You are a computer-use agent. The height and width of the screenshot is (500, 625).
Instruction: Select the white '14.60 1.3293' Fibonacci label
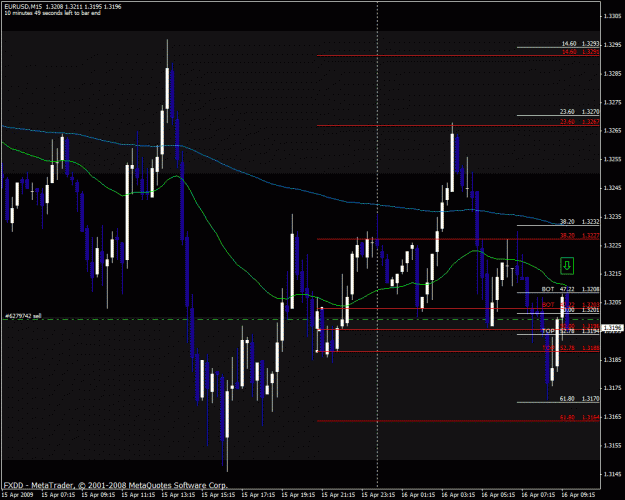point(580,43)
